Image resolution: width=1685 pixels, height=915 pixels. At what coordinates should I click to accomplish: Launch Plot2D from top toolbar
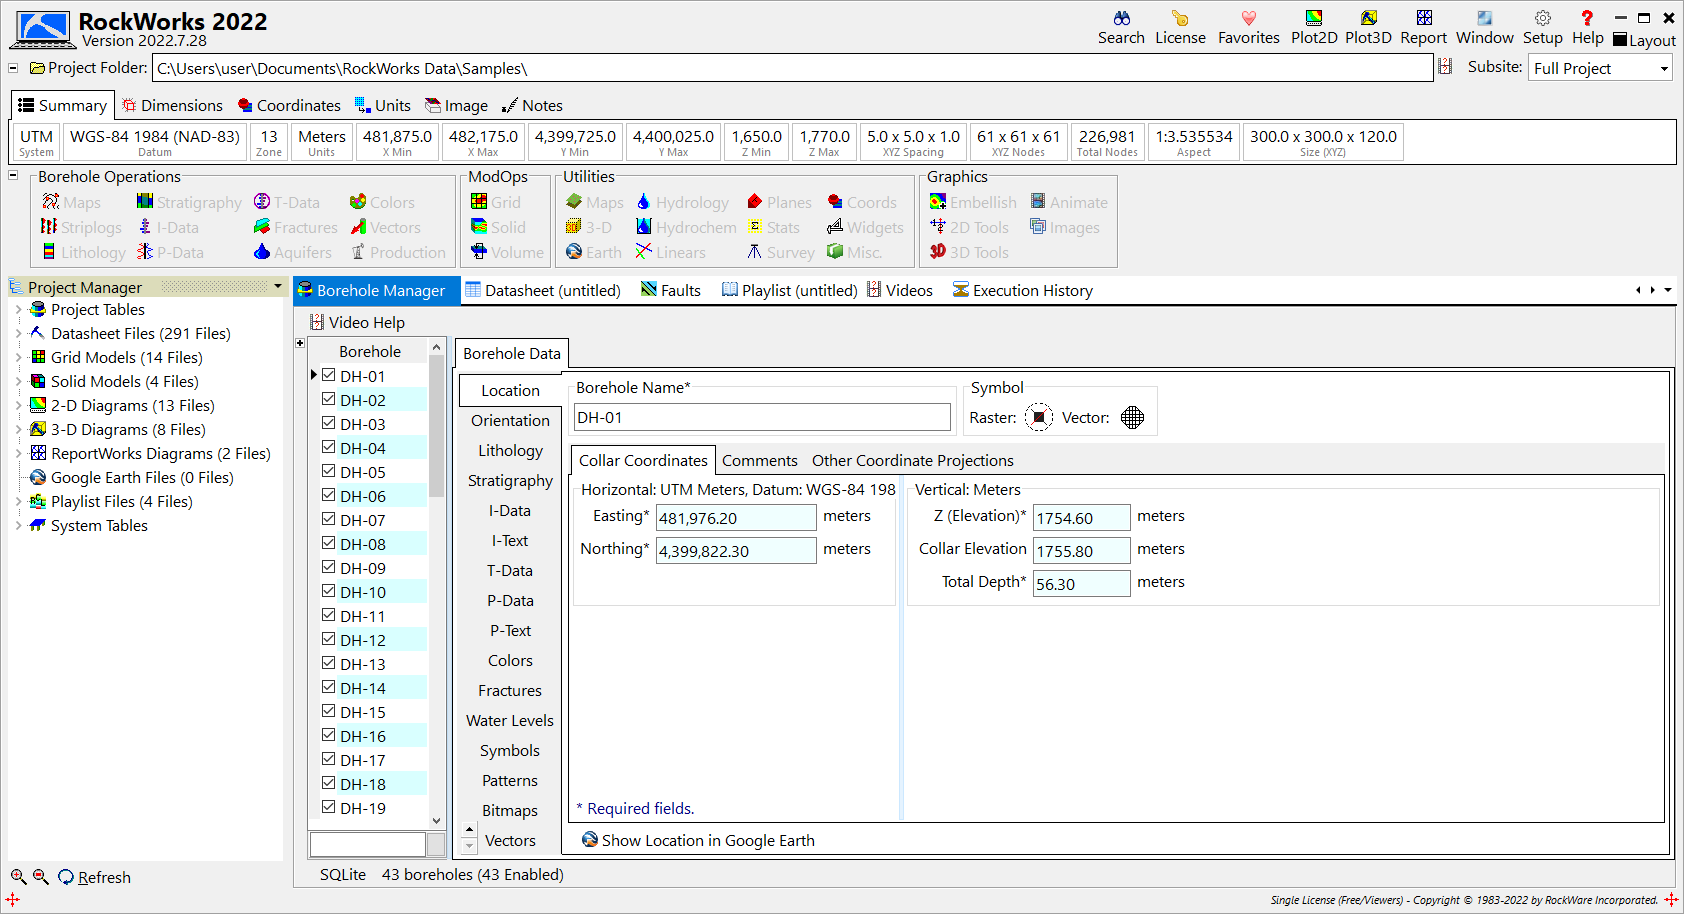coord(1314,28)
